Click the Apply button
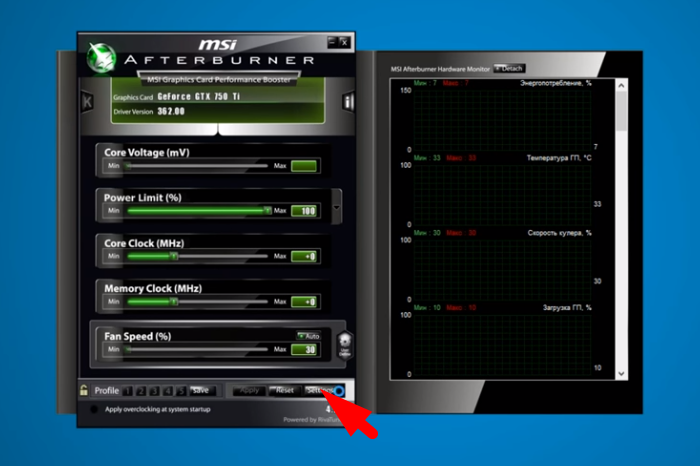The width and height of the screenshot is (700, 466). tap(249, 391)
